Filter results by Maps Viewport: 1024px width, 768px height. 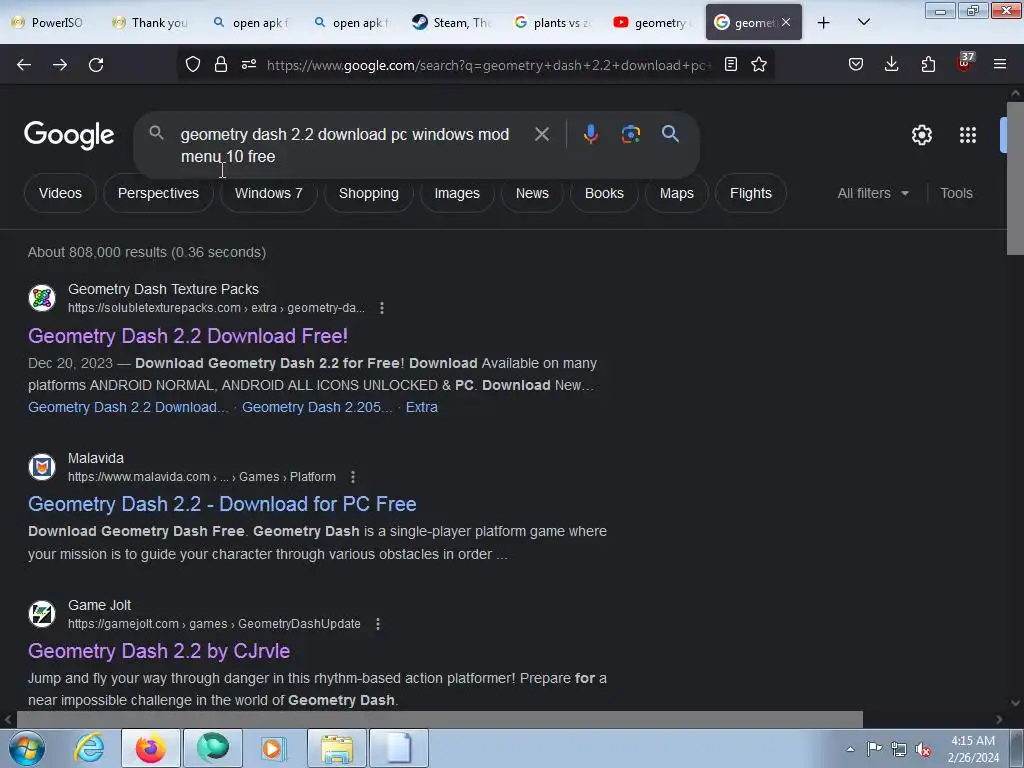677,193
